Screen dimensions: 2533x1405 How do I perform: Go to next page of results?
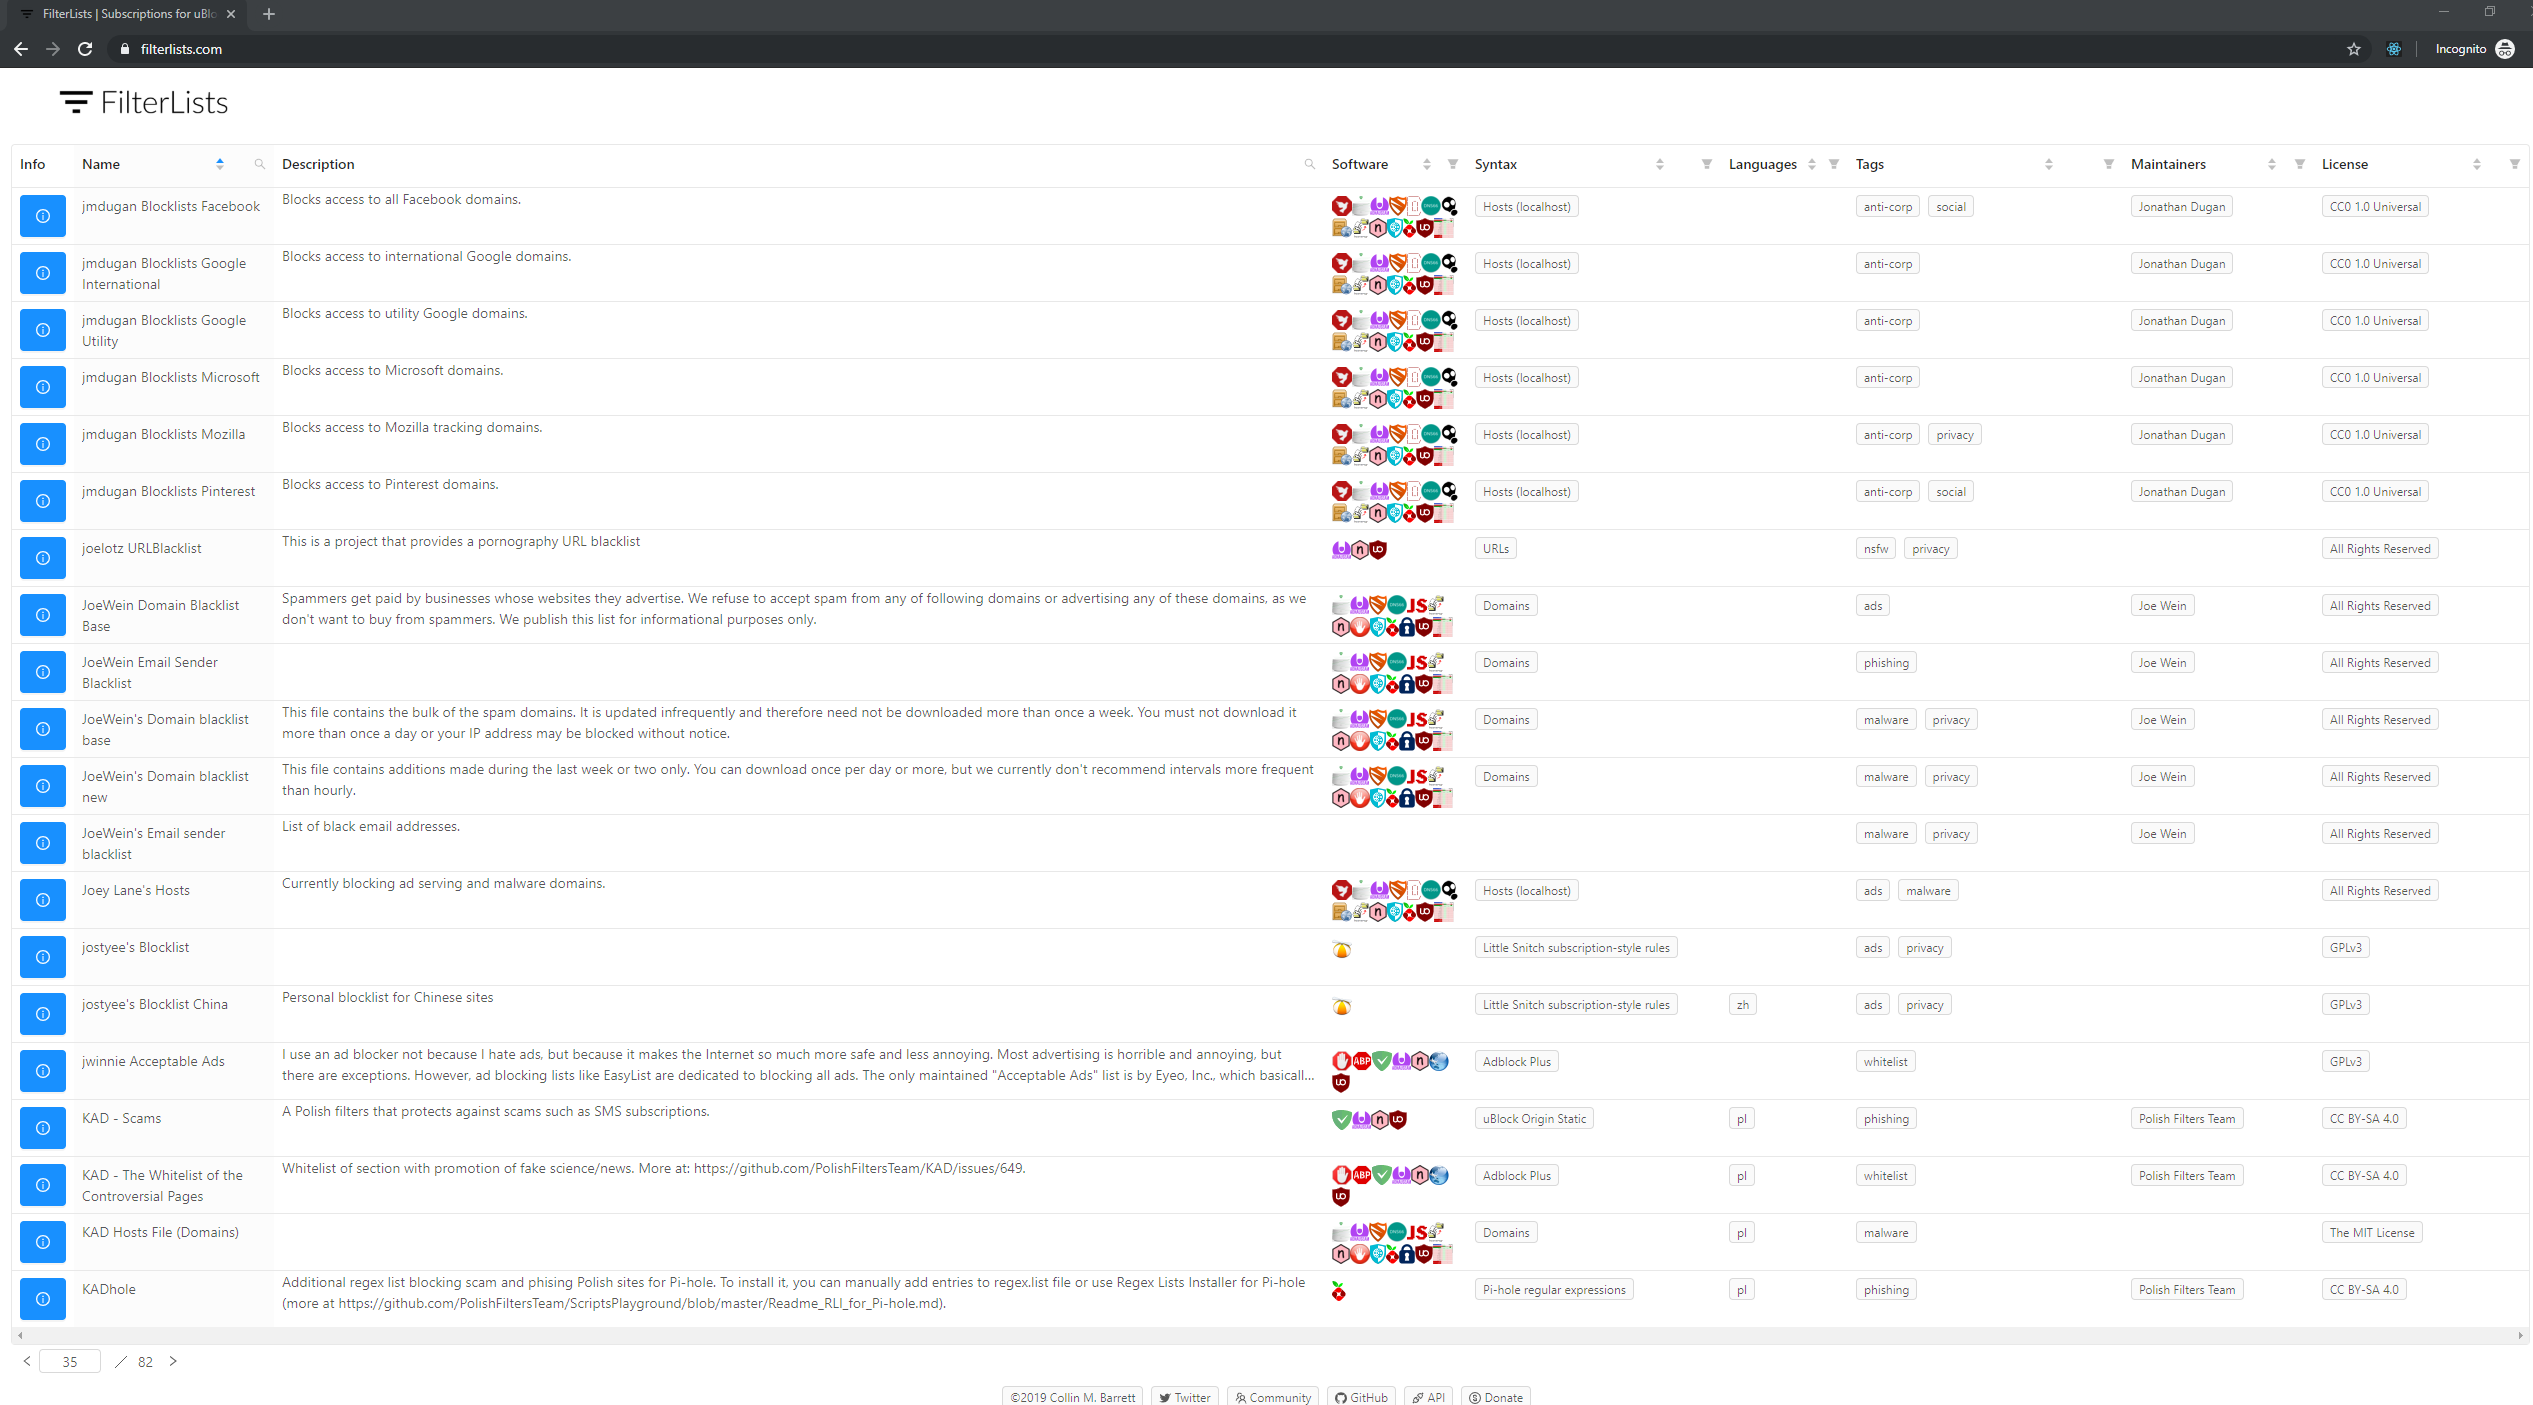[173, 1361]
